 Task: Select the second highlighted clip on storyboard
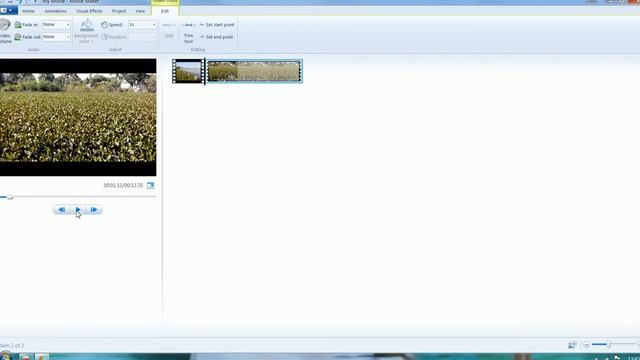254,71
